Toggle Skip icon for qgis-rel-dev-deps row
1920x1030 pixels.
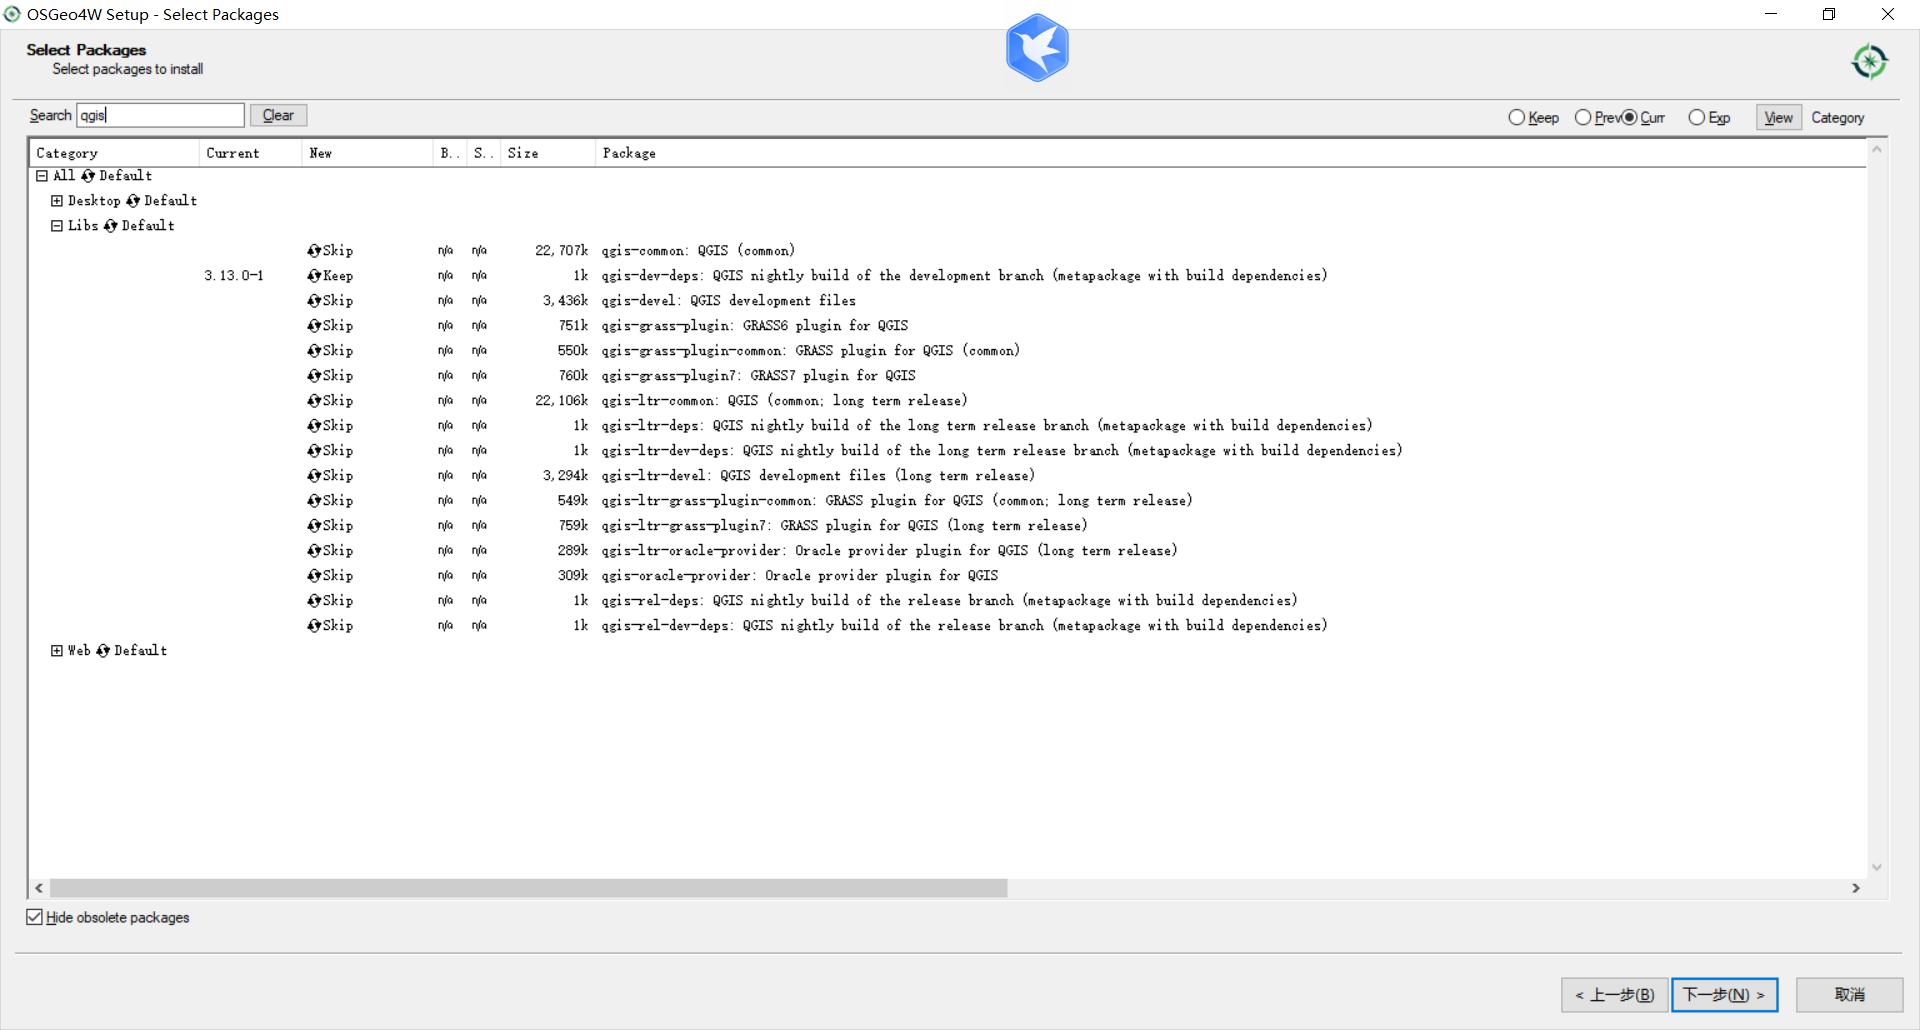tap(314, 626)
